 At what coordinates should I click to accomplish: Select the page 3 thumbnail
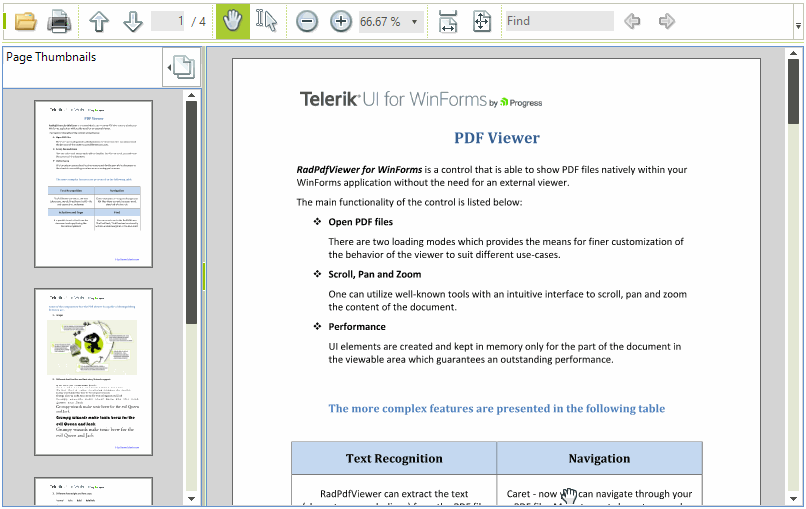click(94, 491)
